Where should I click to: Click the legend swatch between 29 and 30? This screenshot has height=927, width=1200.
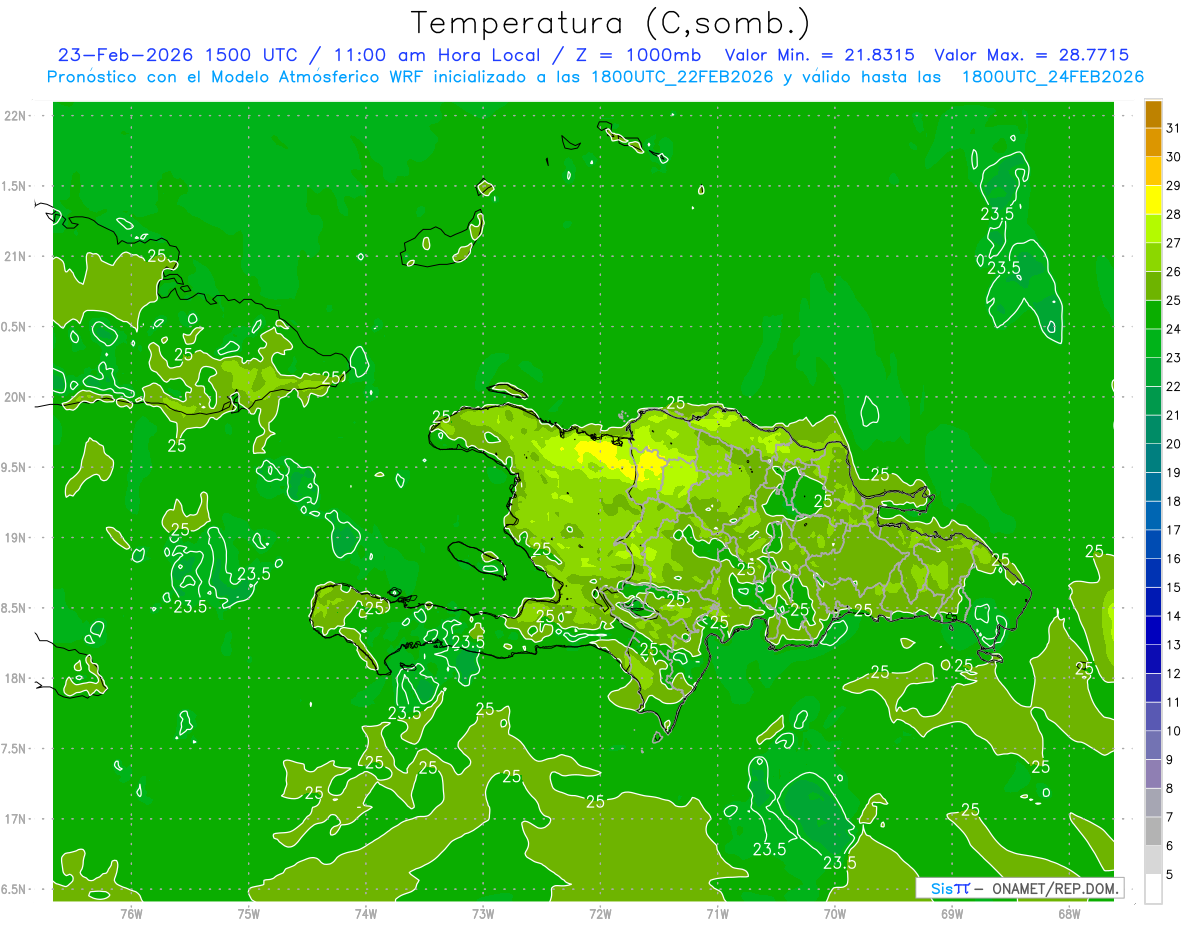(1153, 171)
